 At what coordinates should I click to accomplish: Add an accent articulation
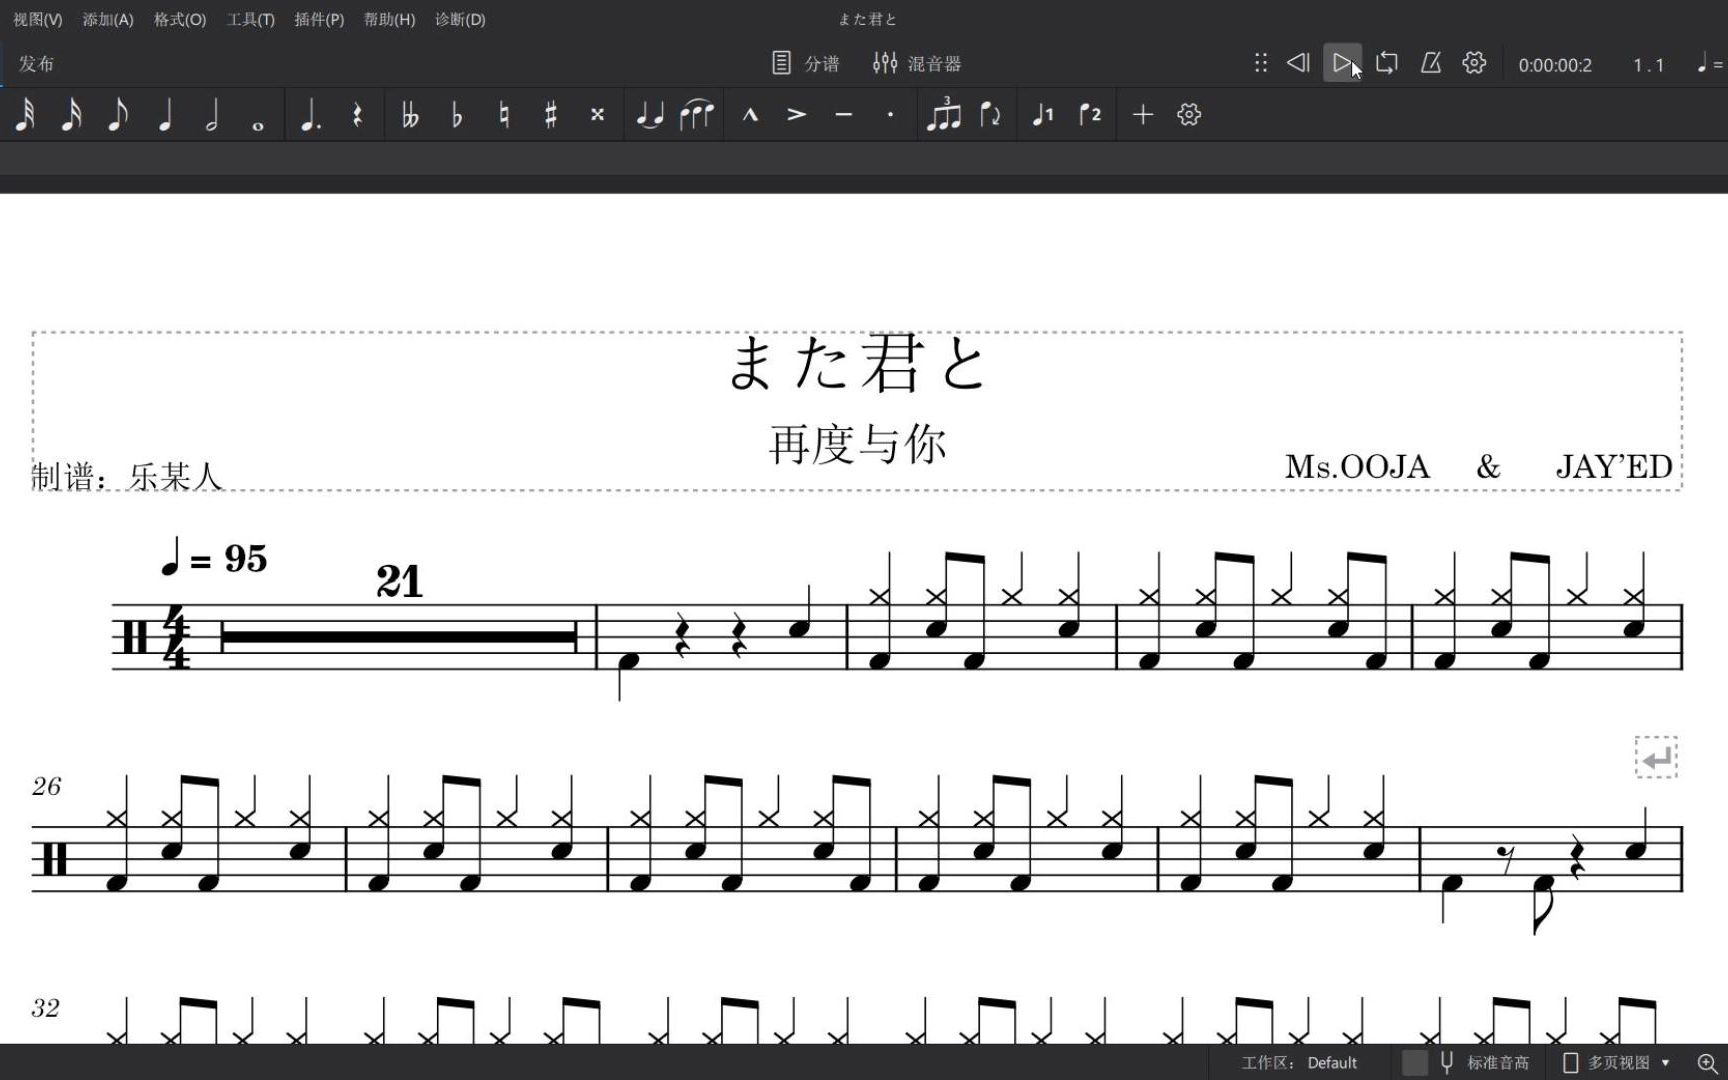click(797, 115)
